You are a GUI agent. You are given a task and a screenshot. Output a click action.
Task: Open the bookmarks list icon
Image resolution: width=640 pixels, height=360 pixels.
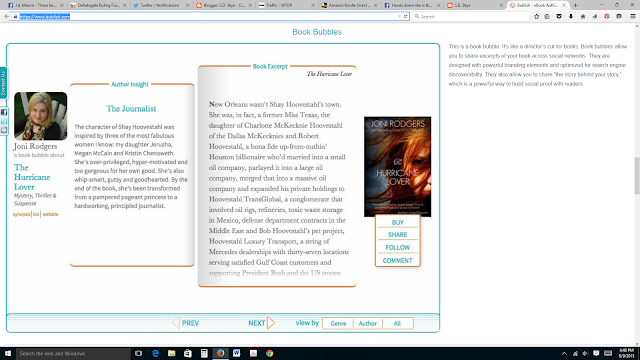click(547, 16)
